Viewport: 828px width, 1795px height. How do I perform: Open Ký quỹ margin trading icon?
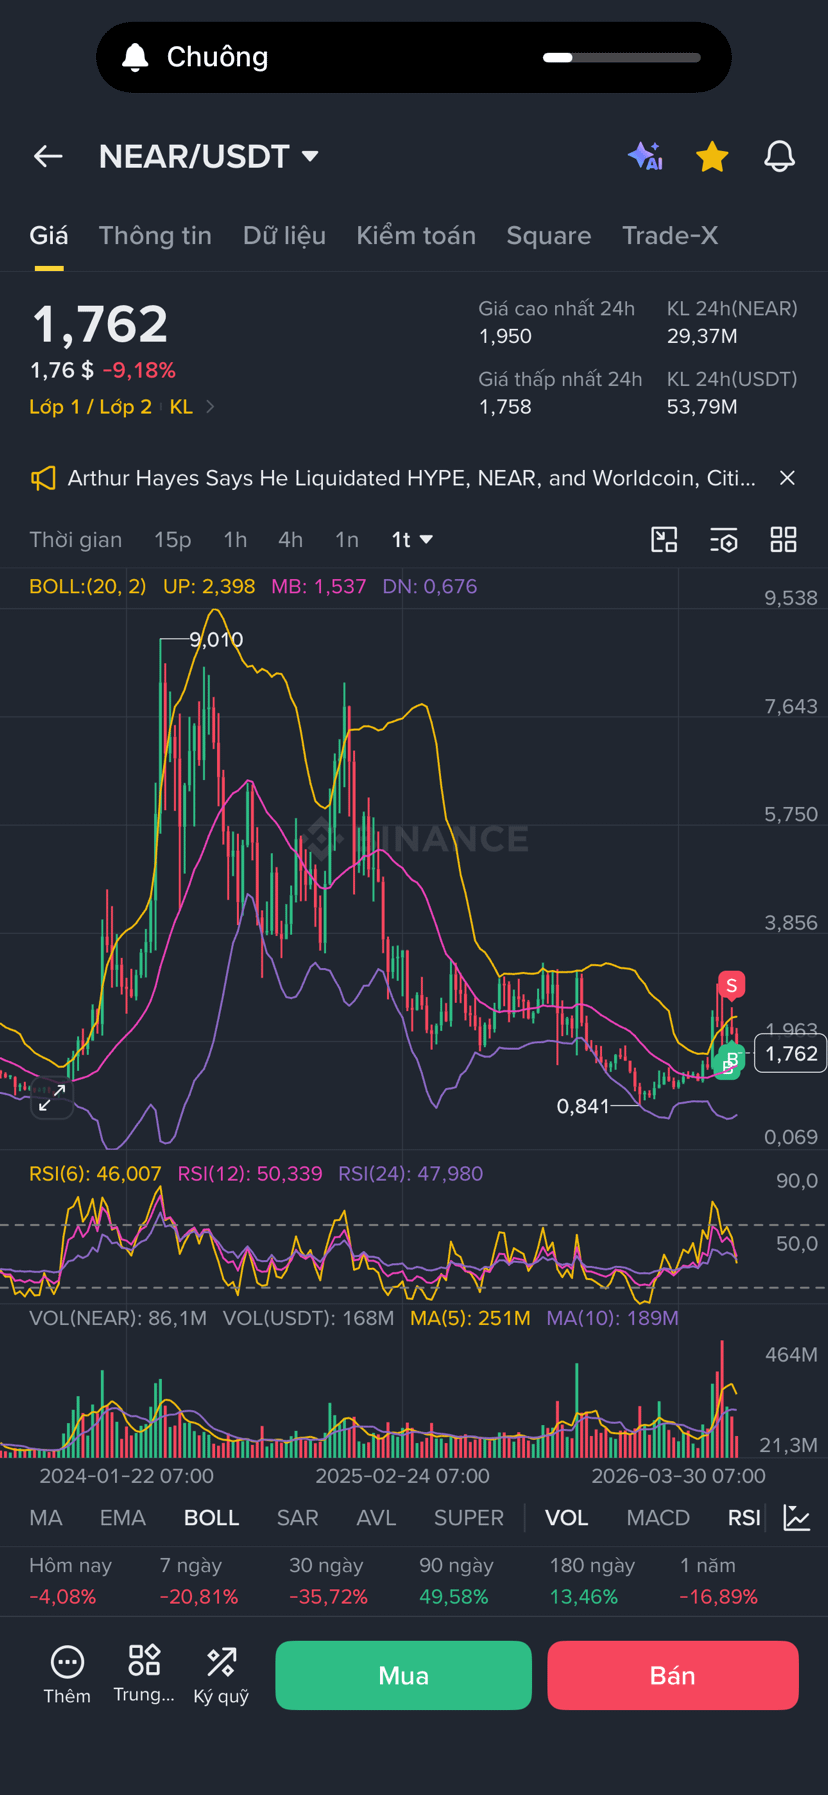(x=221, y=1675)
